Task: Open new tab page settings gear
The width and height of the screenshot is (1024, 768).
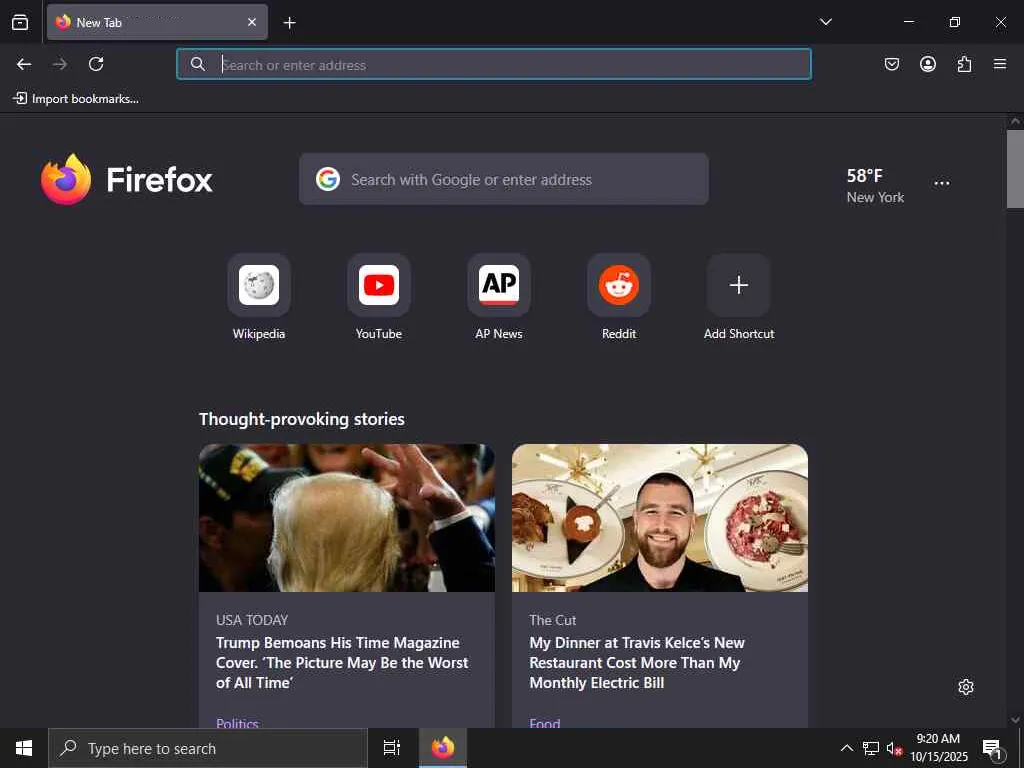Action: click(966, 687)
